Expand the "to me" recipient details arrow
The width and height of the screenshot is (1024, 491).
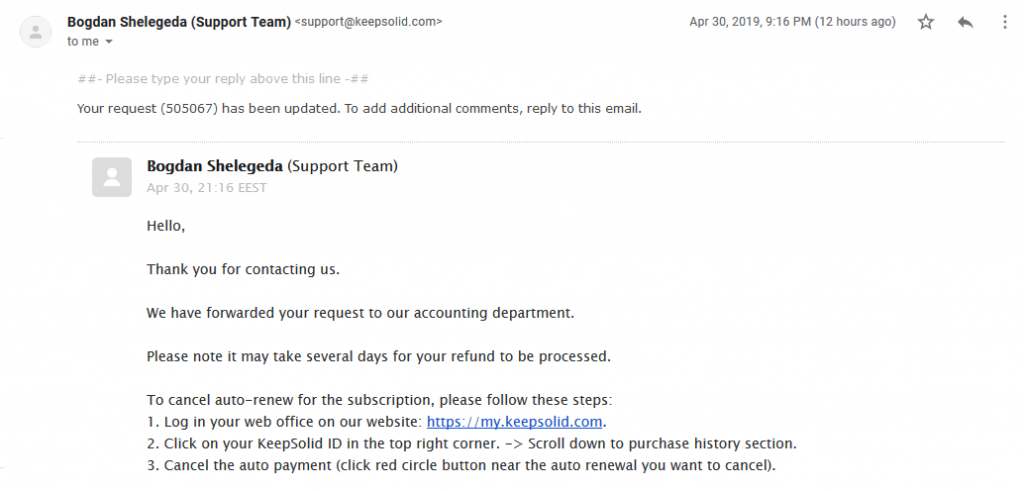click(109, 42)
